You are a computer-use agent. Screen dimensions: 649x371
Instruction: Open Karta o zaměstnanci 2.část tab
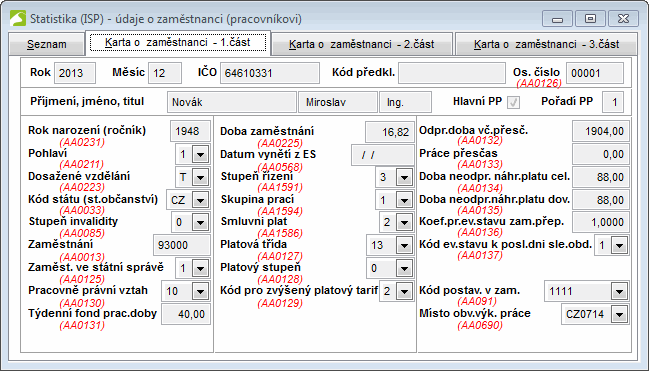point(362,44)
